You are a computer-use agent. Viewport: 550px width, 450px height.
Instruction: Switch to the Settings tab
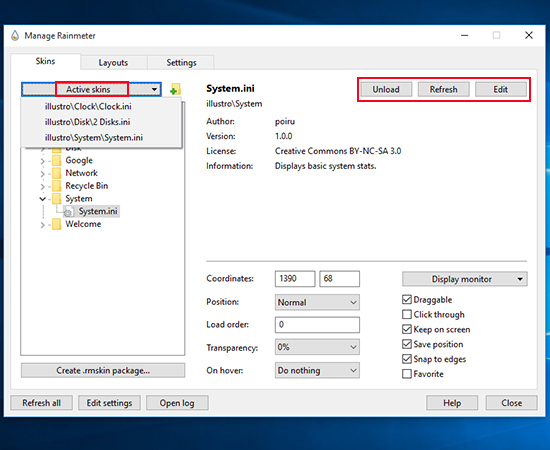(x=181, y=63)
